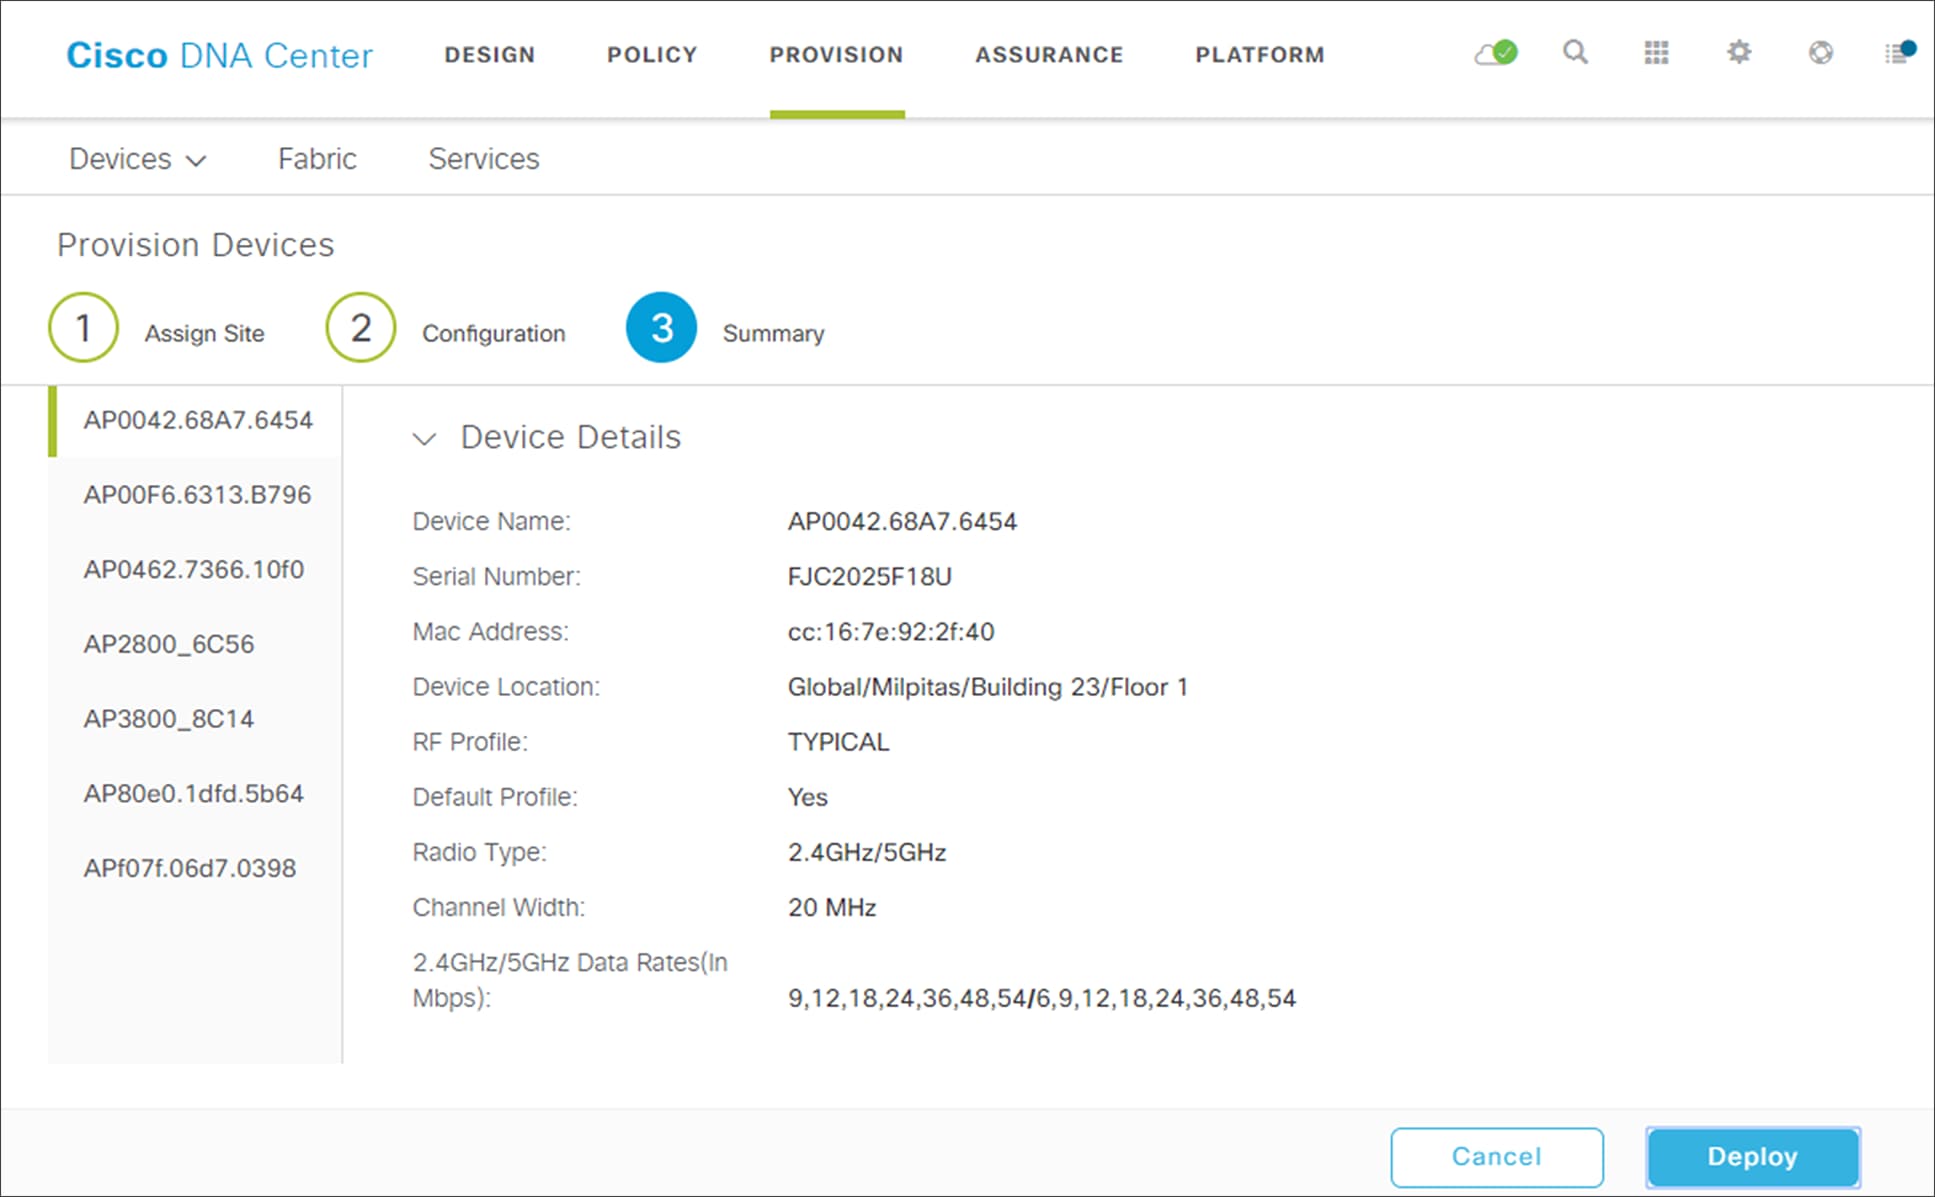Select device AP80e0.1dfd.5b64

tap(194, 794)
